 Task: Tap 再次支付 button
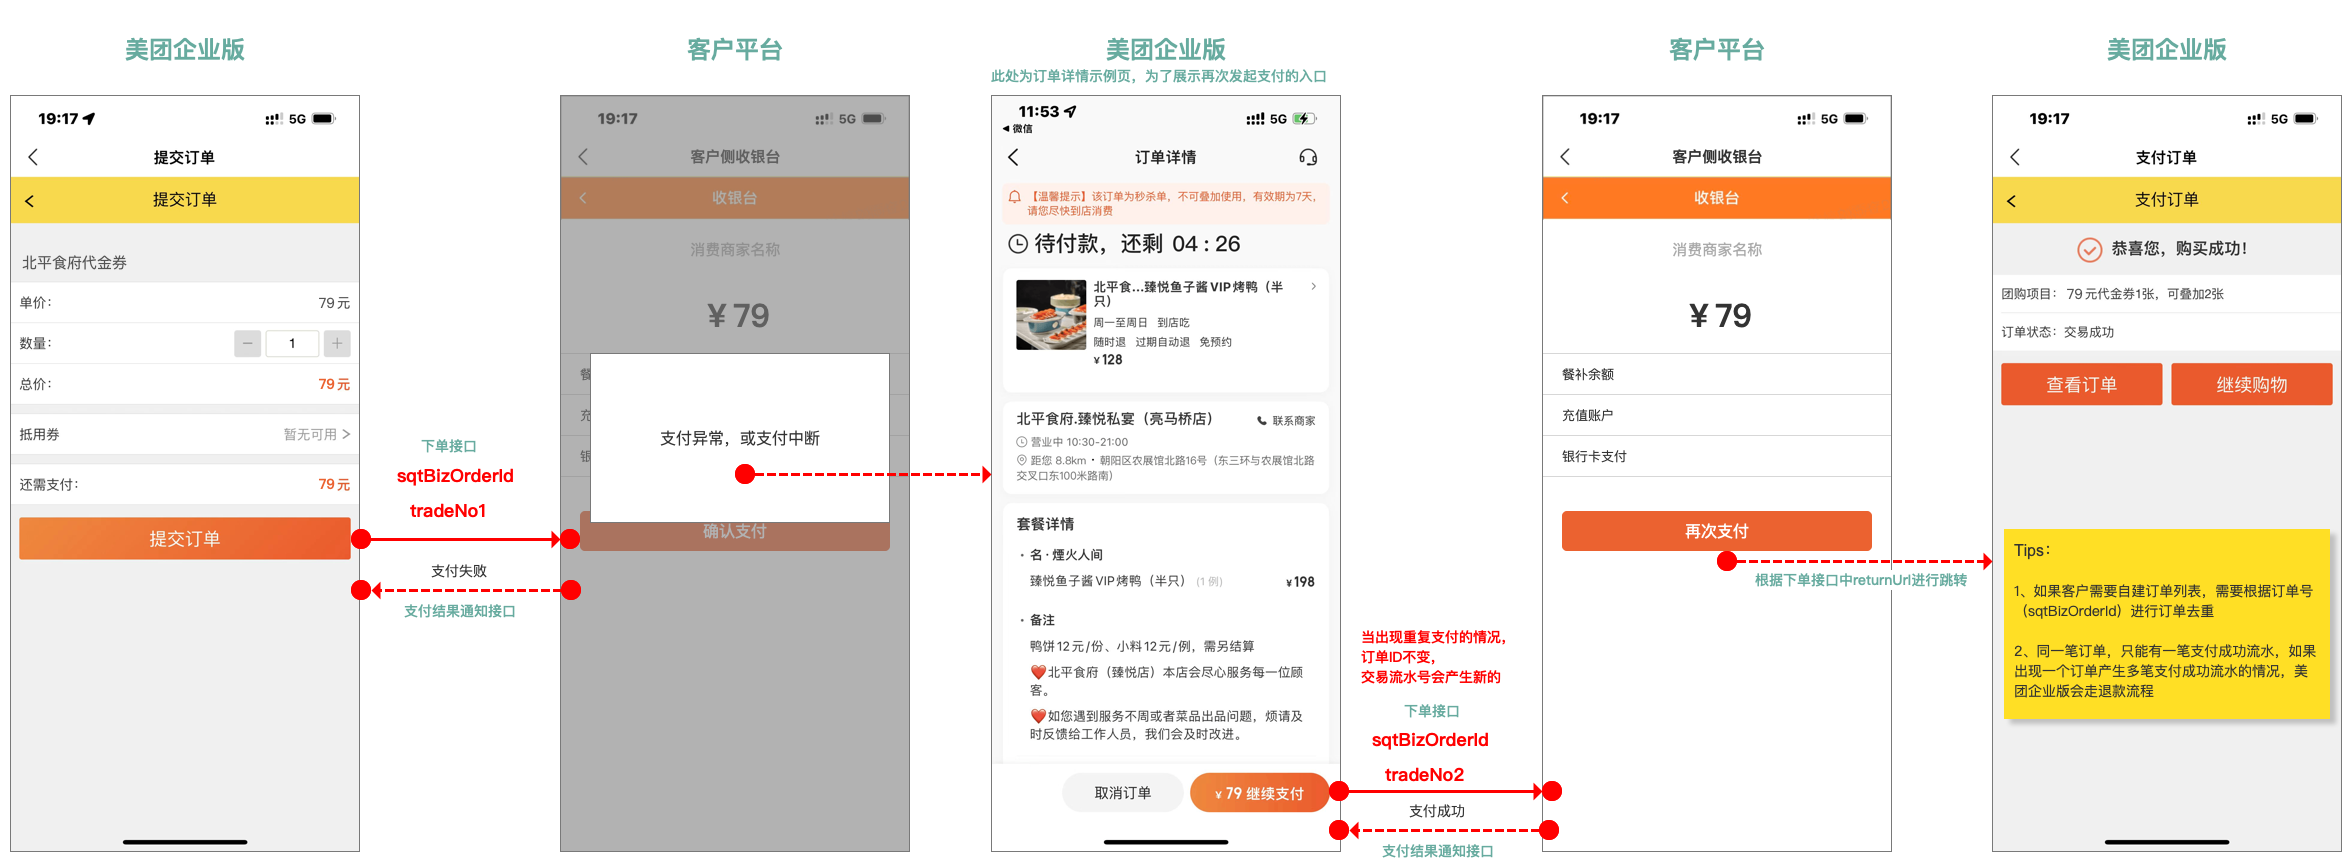click(x=1717, y=531)
